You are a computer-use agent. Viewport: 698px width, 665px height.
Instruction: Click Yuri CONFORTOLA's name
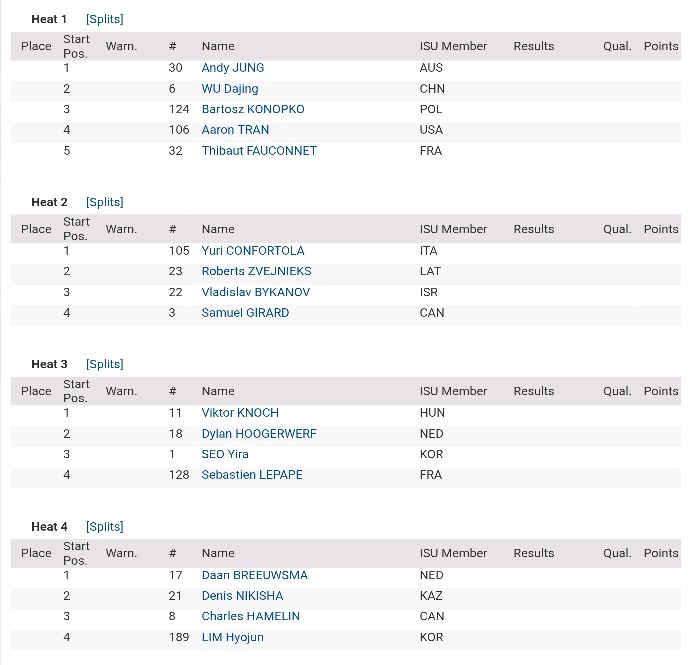click(253, 251)
